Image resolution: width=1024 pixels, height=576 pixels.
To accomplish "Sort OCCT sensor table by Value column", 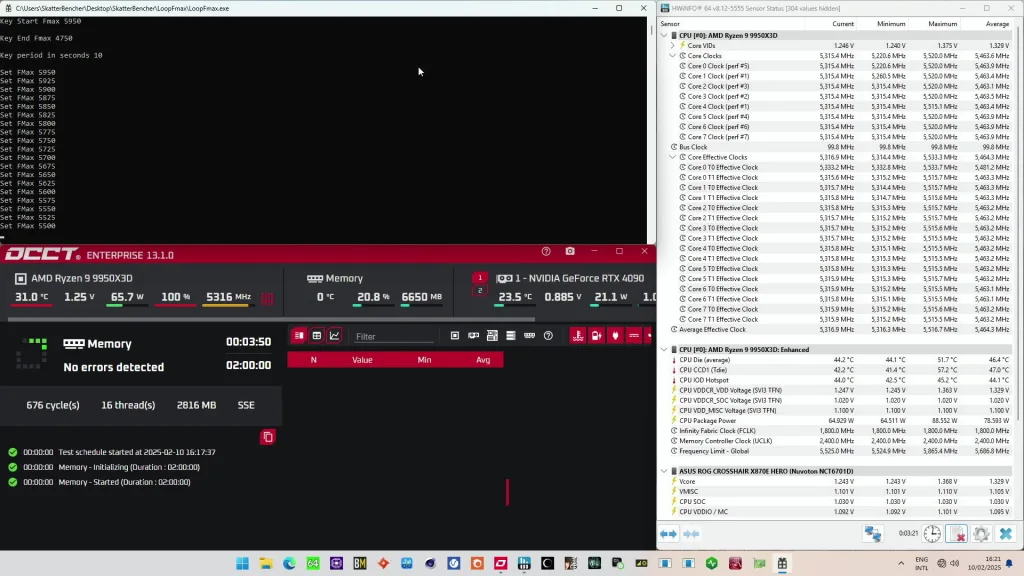I will point(362,360).
